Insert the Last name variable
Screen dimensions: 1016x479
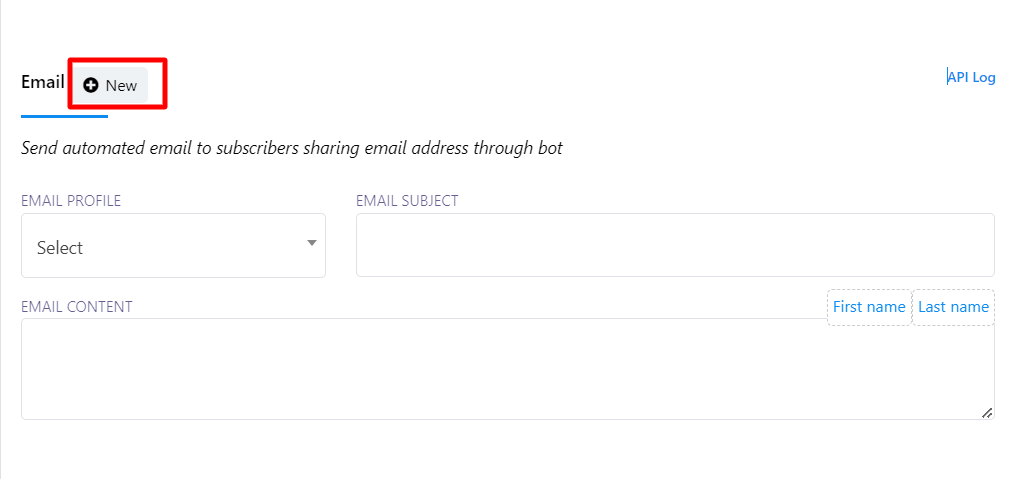(x=953, y=307)
